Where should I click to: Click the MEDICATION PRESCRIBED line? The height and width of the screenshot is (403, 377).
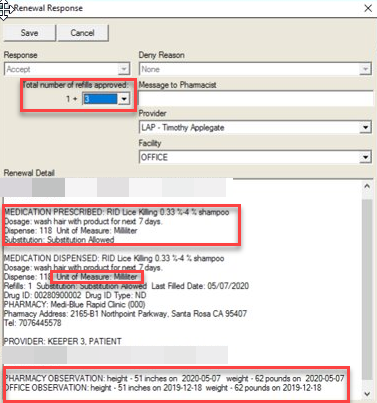tap(117, 212)
